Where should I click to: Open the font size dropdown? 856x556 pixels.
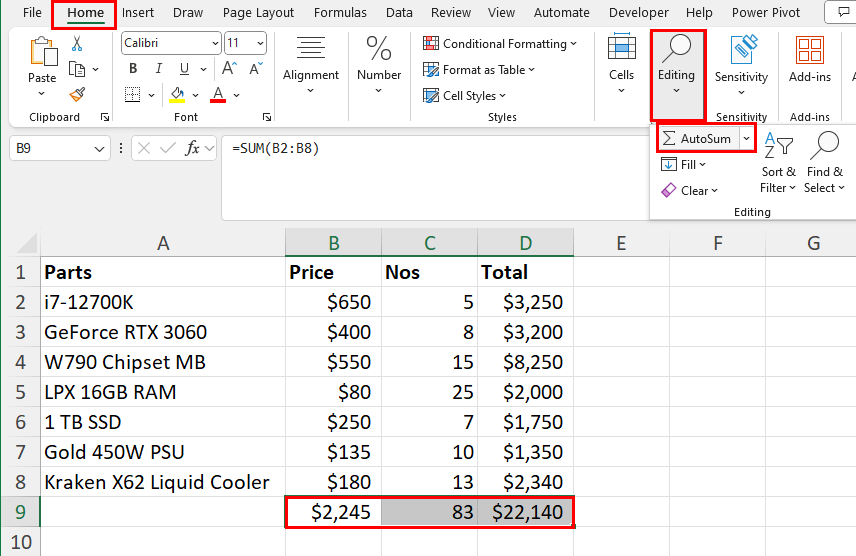(x=260, y=43)
